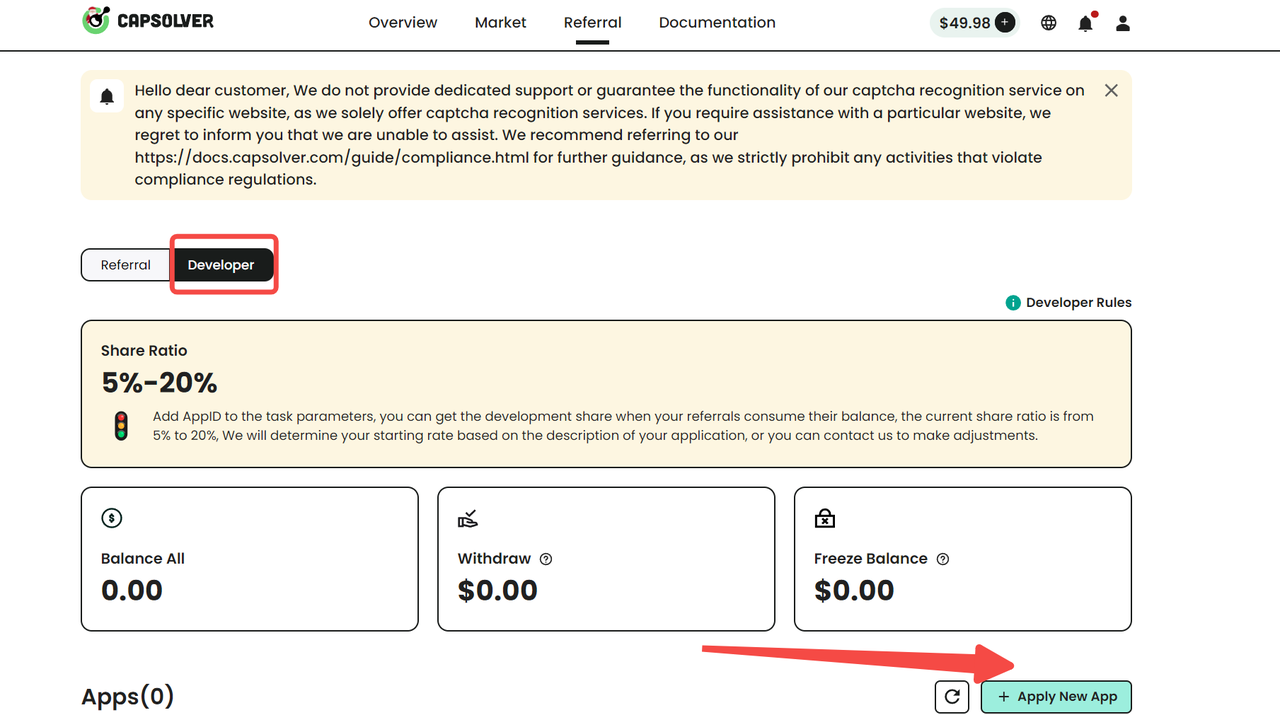Click the Developer Rules info icon
1280x715 pixels.
coord(1013,302)
